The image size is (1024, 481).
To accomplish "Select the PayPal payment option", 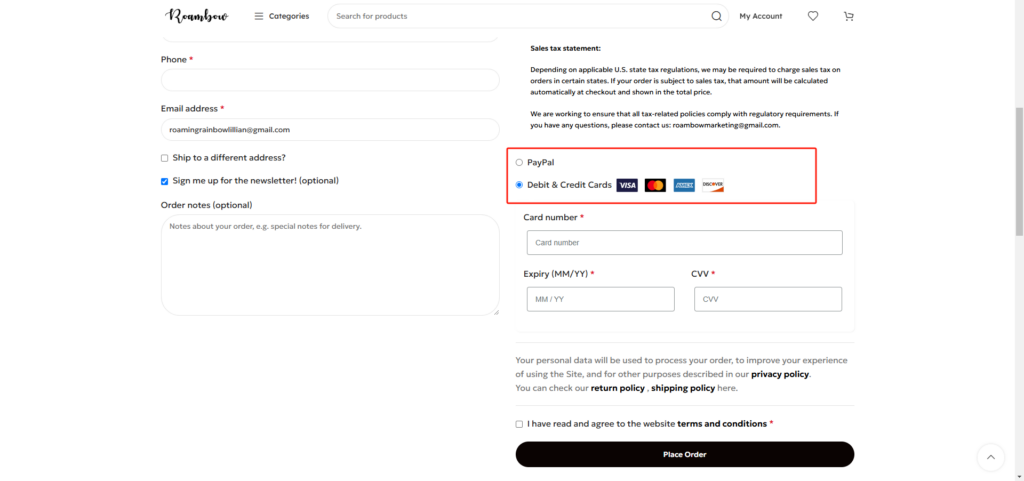I will [x=519, y=163].
